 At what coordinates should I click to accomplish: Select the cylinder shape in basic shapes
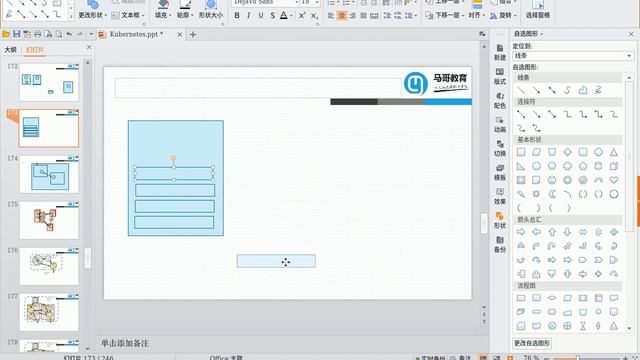click(x=598, y=166)
